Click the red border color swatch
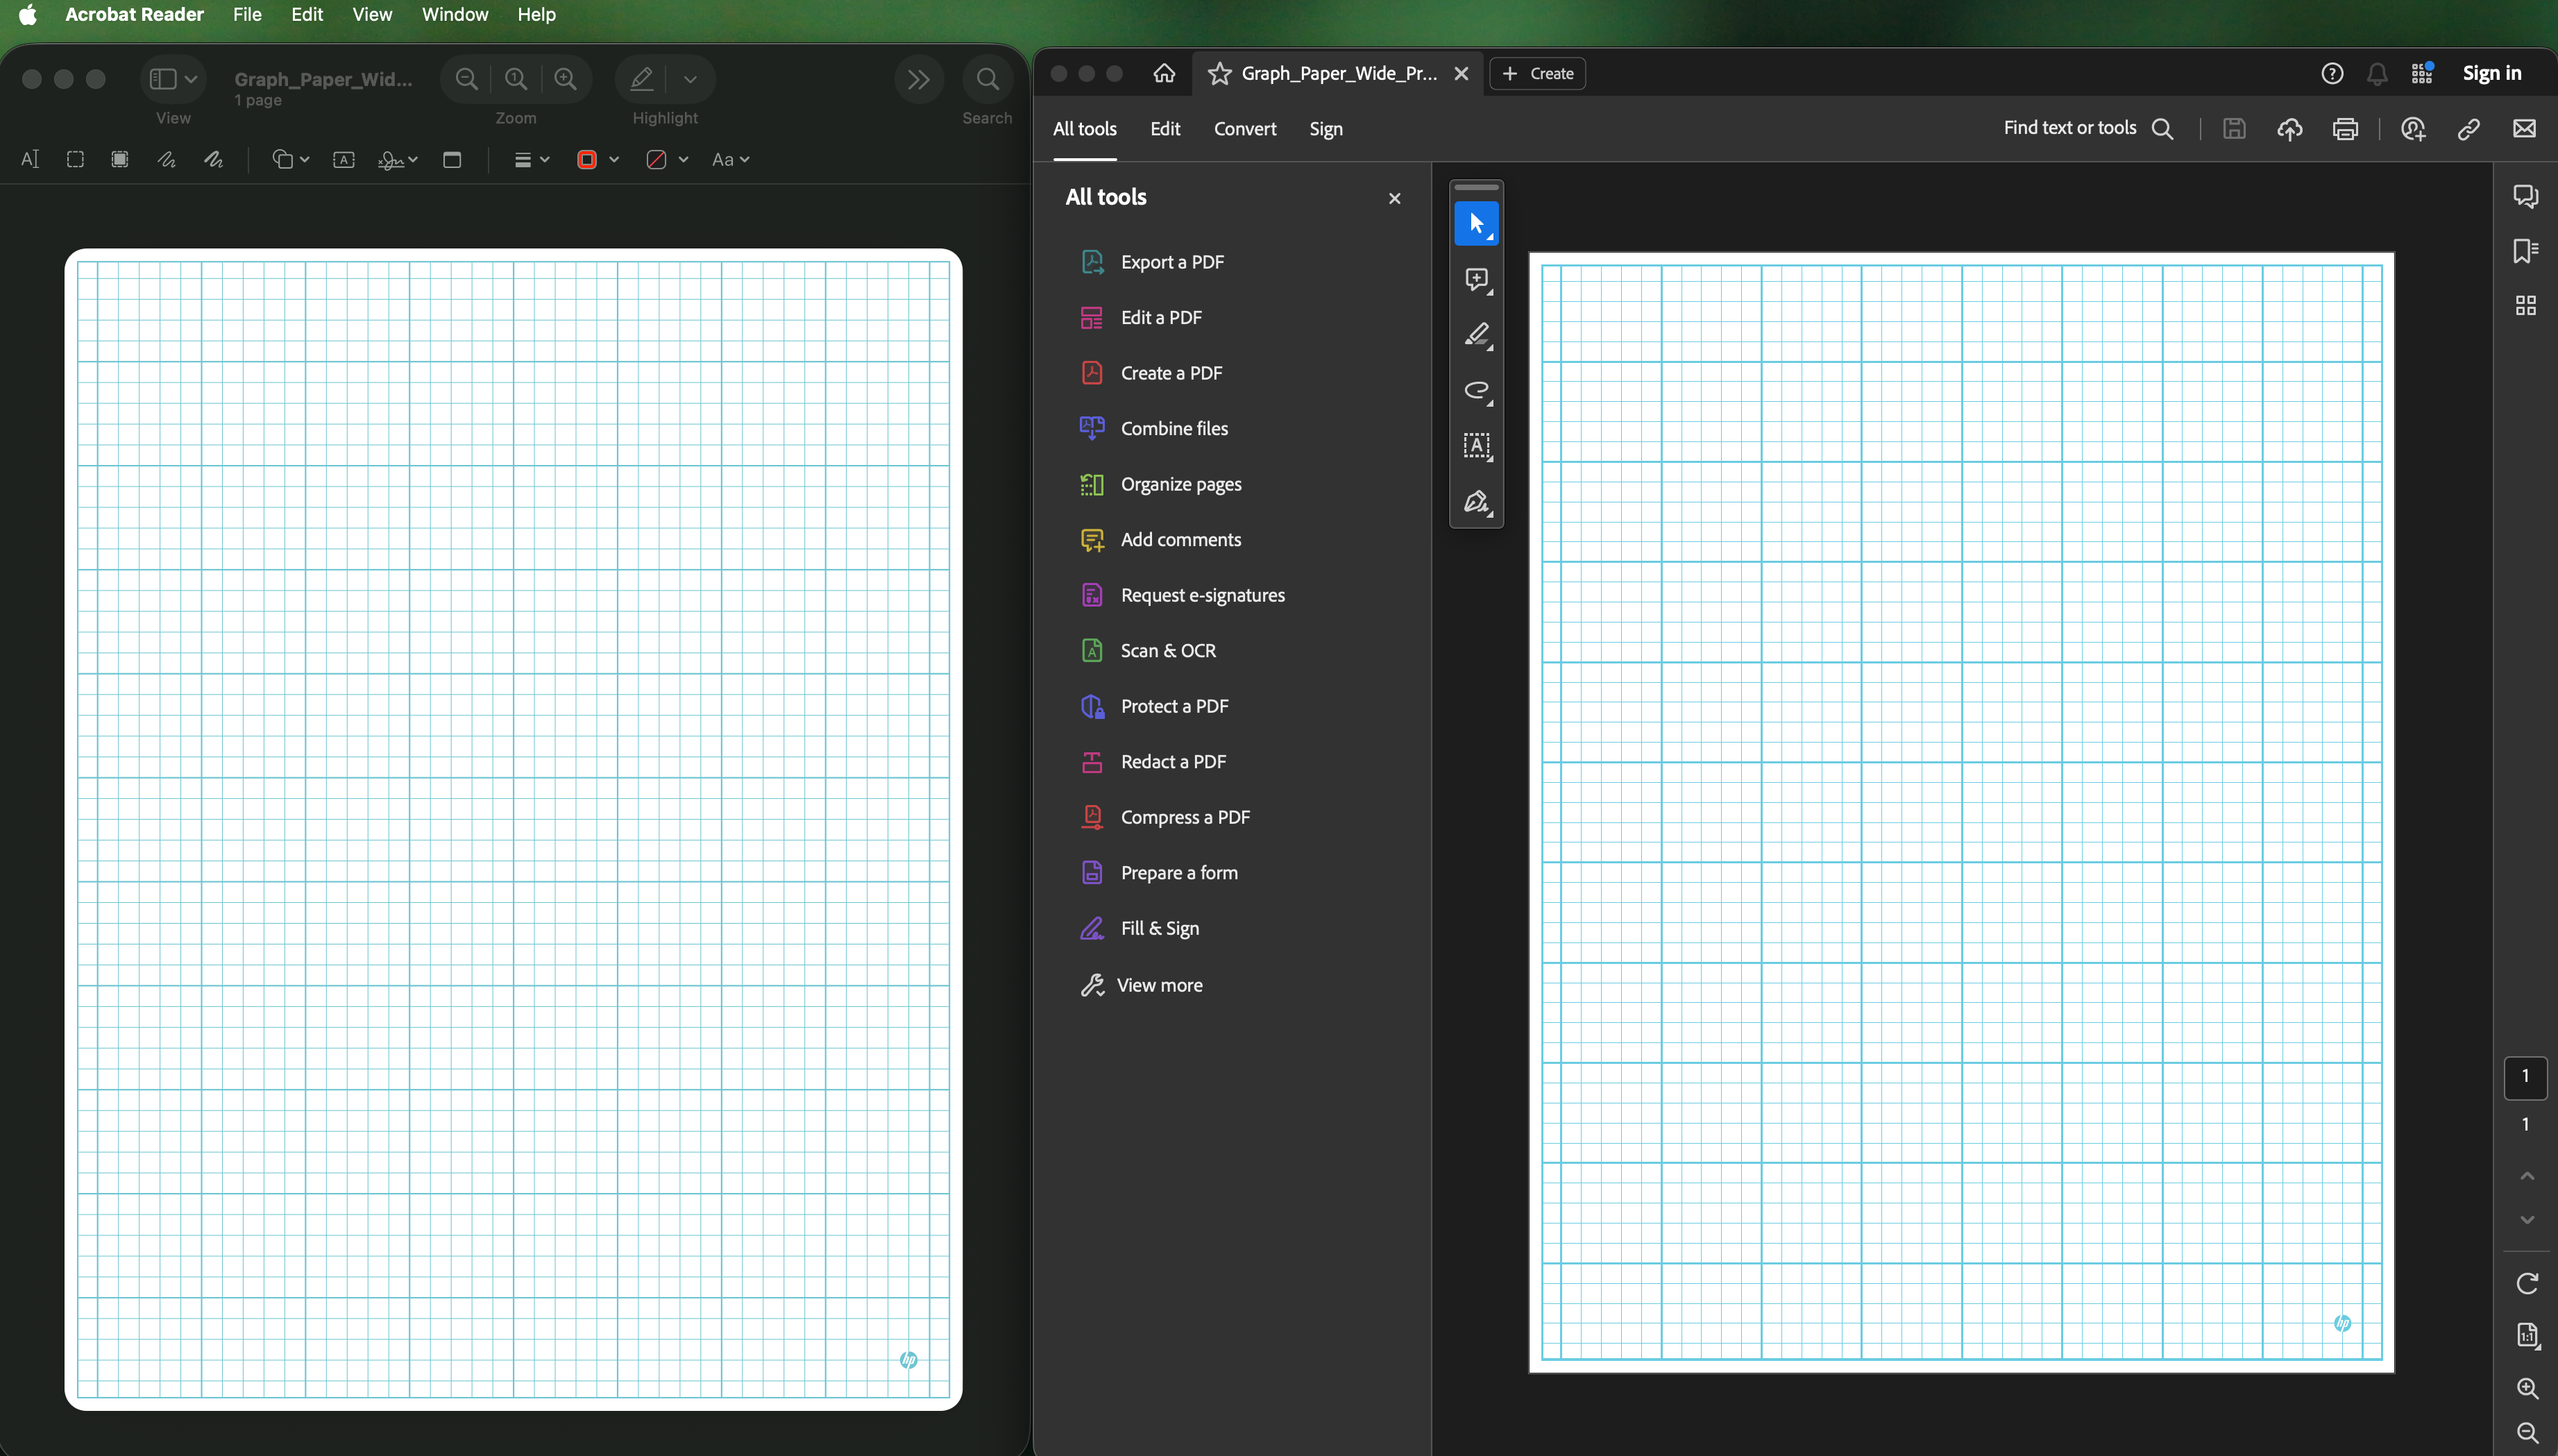Screen dimensions: 2558x1456 click(x=587, y=160)
